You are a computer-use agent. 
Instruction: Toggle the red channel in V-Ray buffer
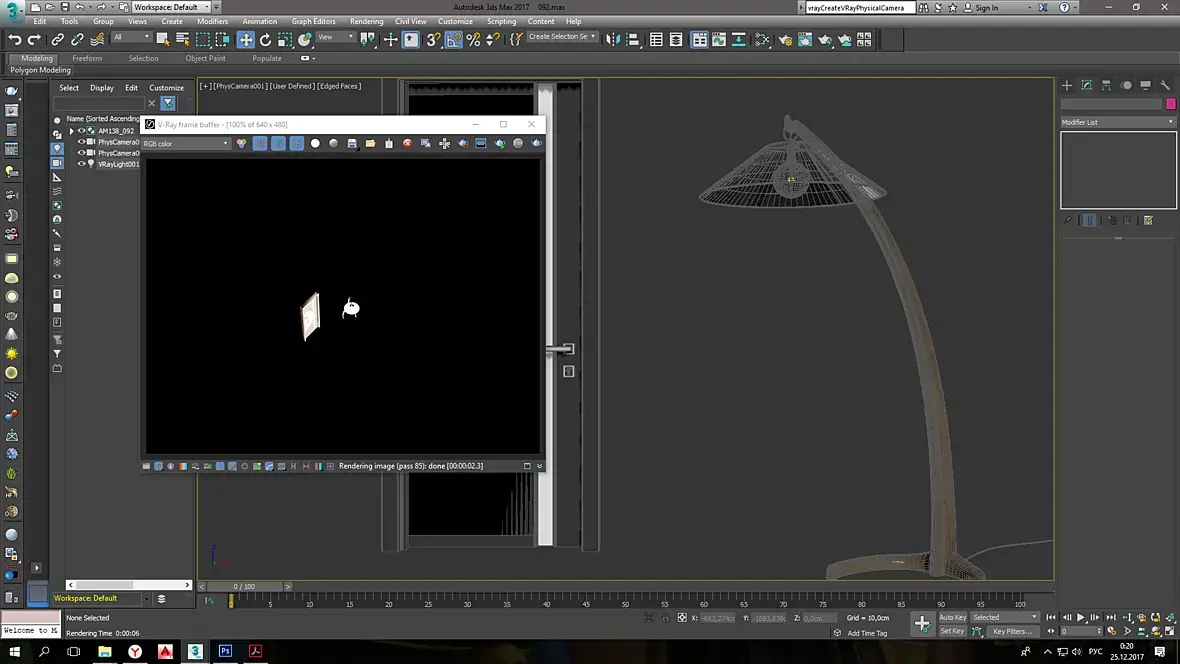(260, 144)
